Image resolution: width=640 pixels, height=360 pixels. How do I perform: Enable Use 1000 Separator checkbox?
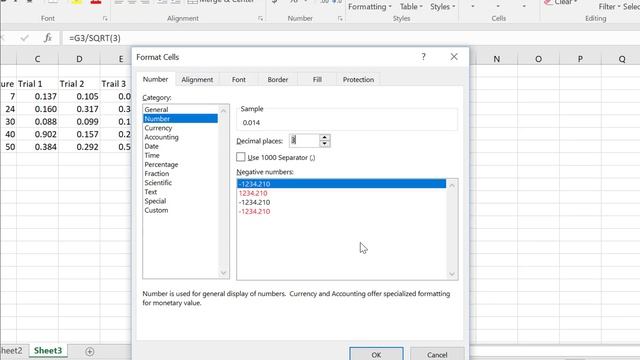pos(241,157)
